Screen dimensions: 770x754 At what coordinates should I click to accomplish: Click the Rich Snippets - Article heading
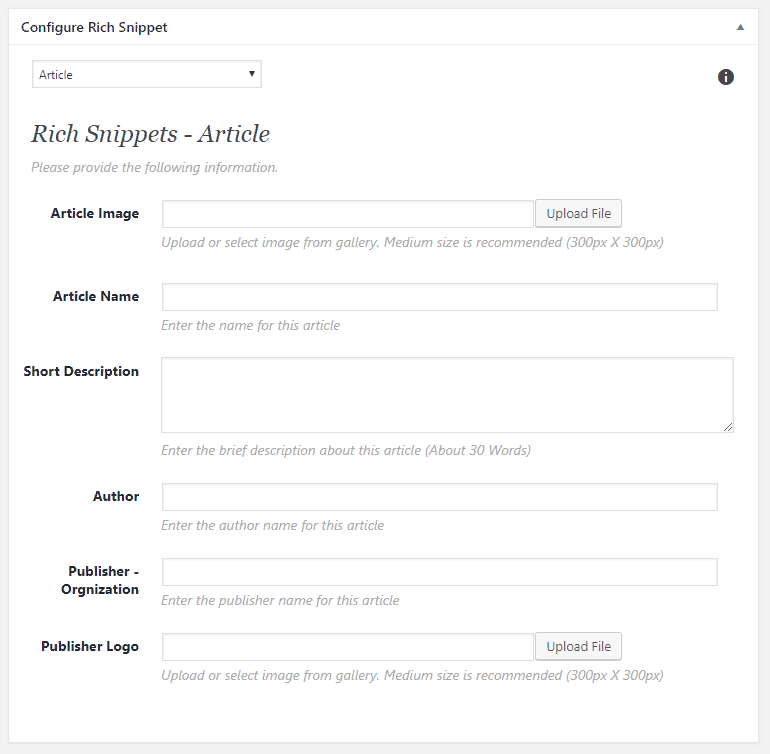tap(150, 134)
